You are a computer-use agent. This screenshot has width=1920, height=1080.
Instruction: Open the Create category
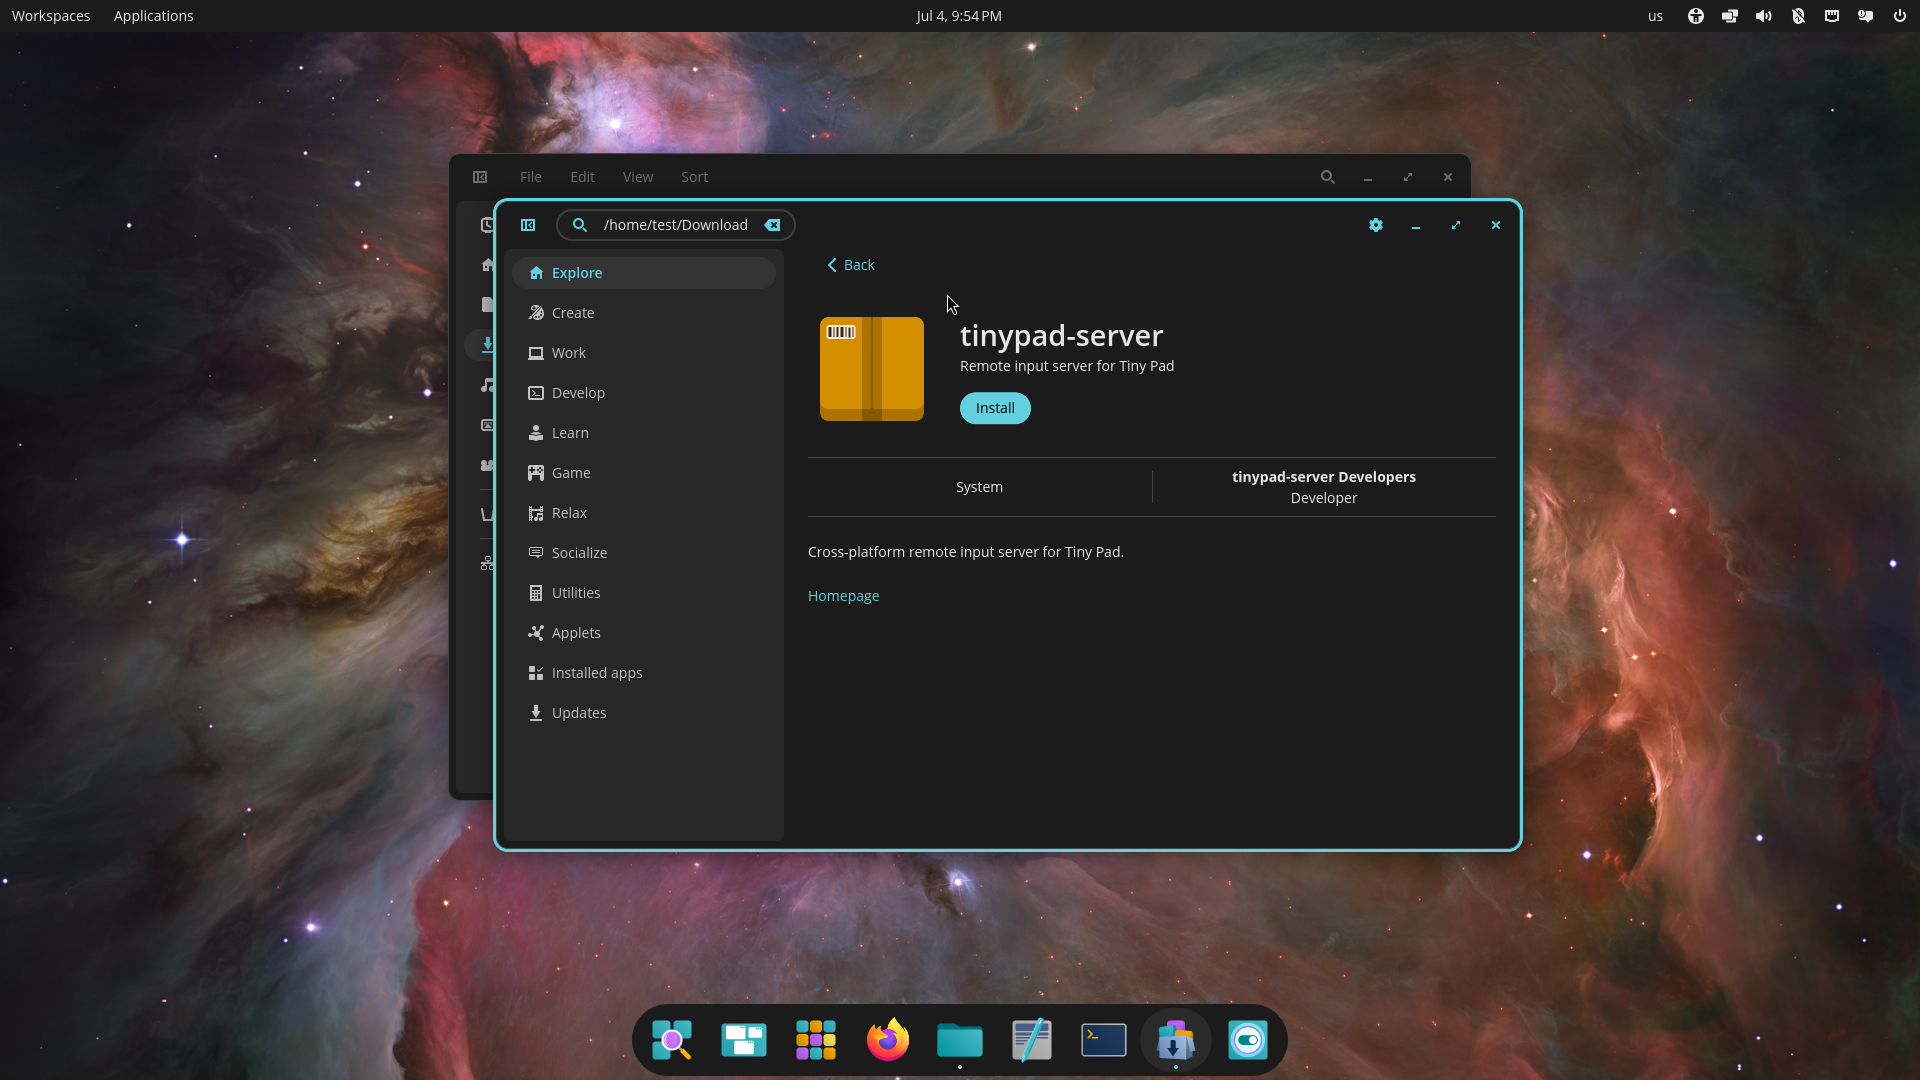(644, 313)
